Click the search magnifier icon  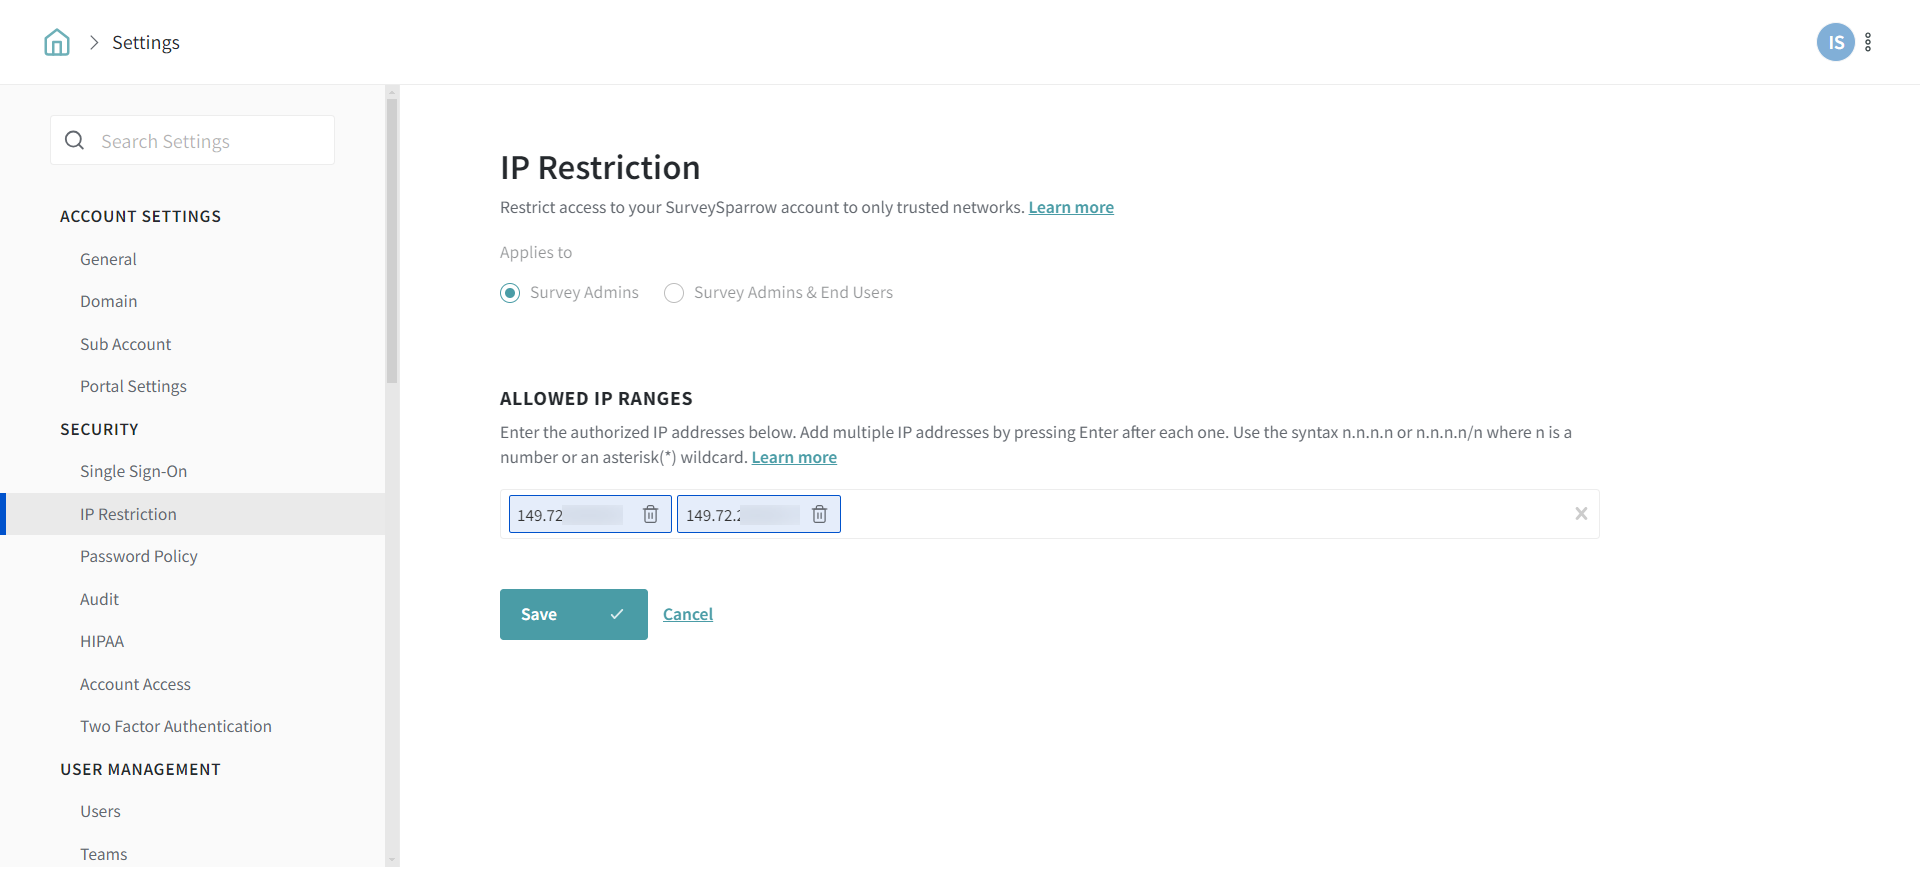coord(75,141)
